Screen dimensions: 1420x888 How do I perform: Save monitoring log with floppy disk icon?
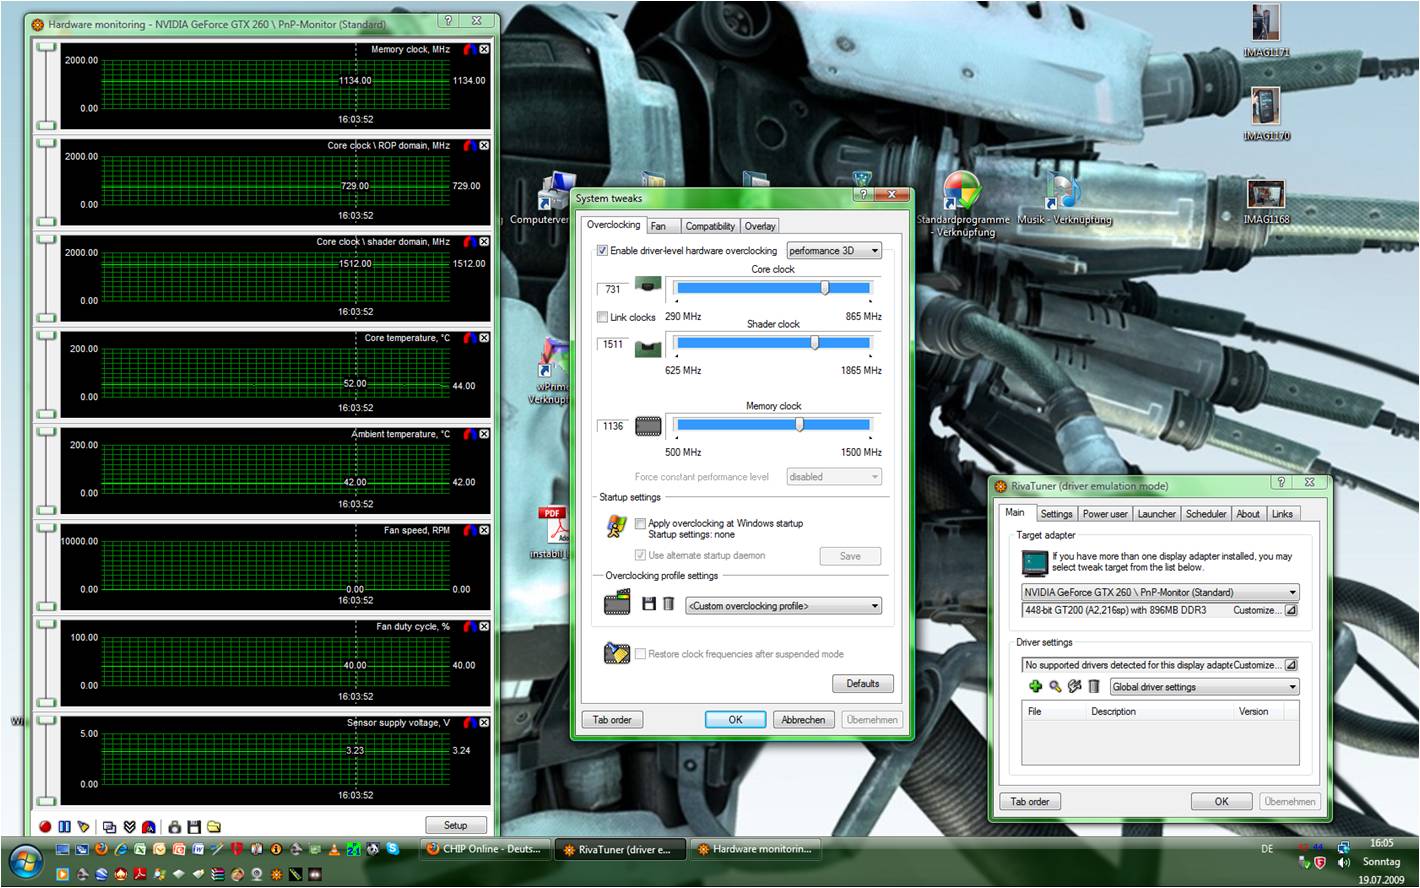194,827
